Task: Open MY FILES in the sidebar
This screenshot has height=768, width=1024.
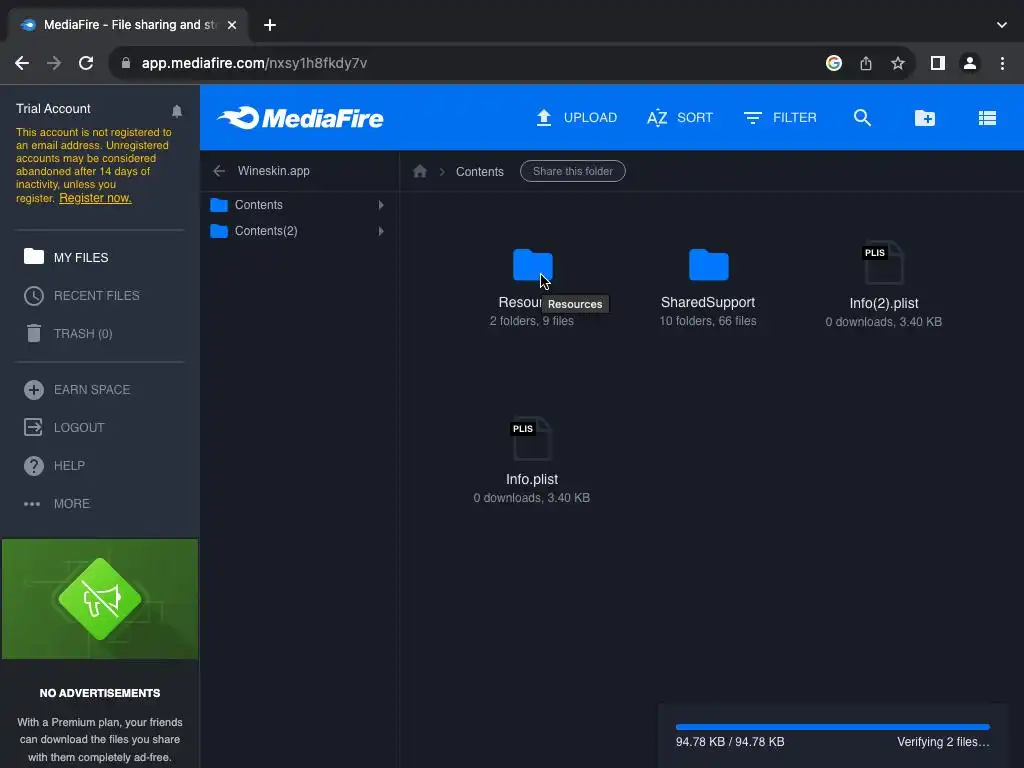Action: [x=81, y=258]
